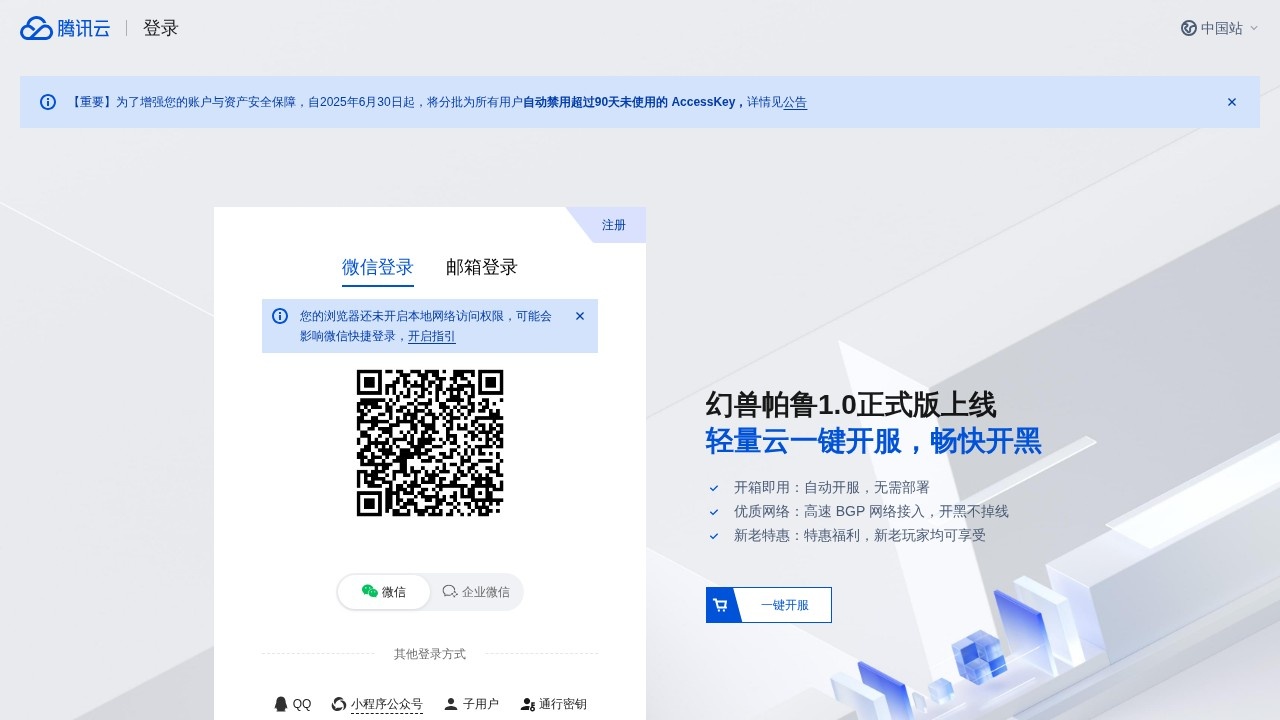Click the 其他登录方式 label
1280x720 pixels.
[x=430, y=654]
